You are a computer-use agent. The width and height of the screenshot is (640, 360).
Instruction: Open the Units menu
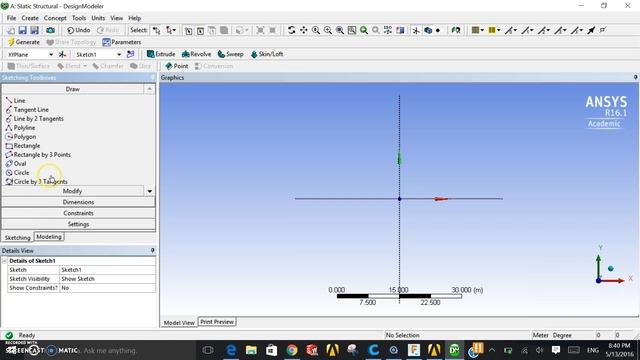98,18
